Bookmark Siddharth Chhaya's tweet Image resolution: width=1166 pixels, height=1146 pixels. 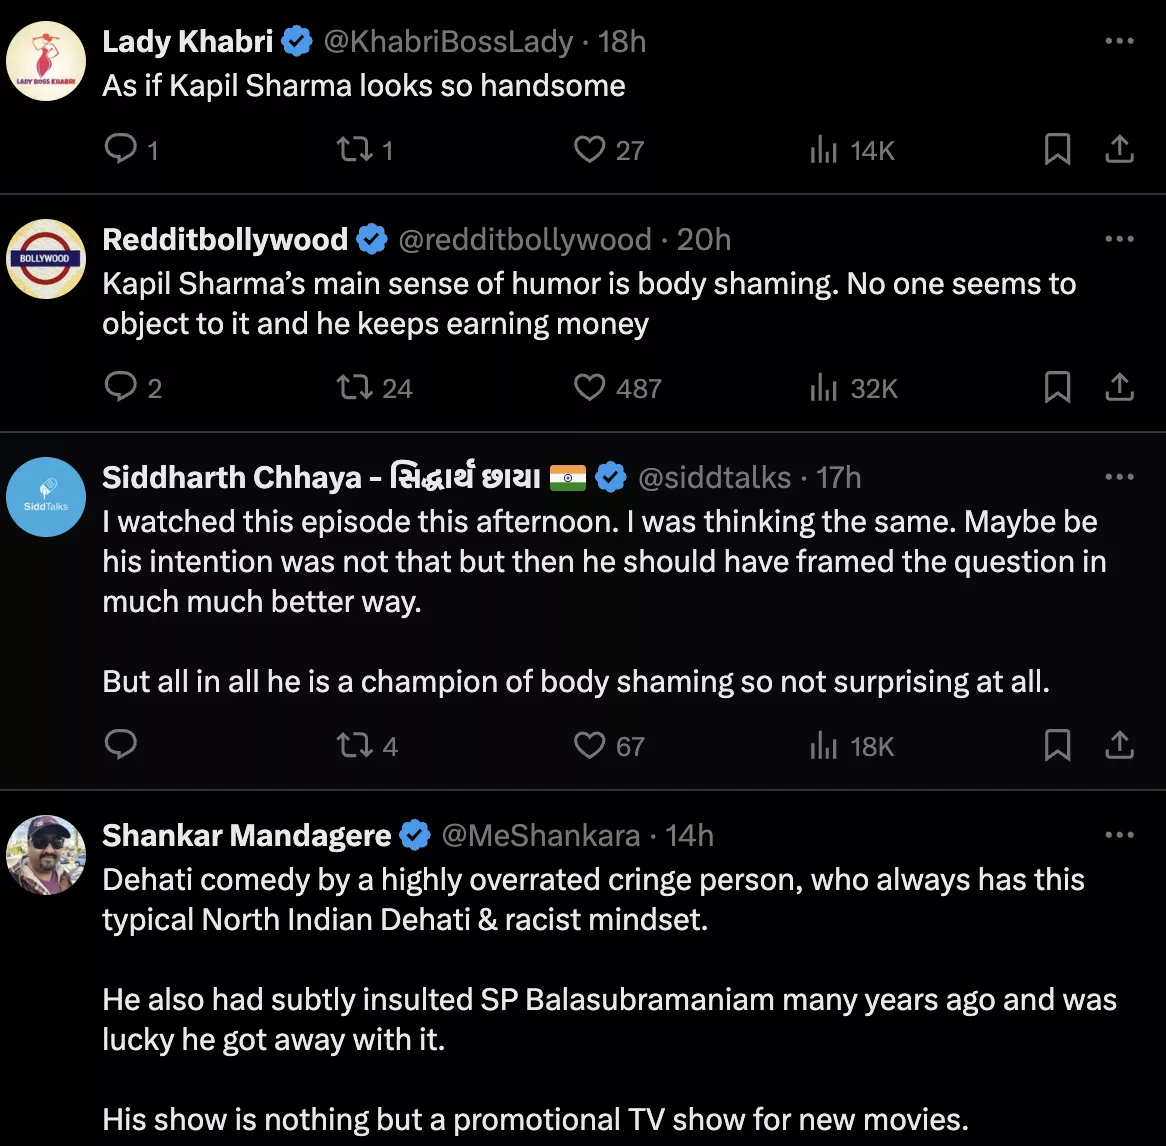[x=1057, y=745]
